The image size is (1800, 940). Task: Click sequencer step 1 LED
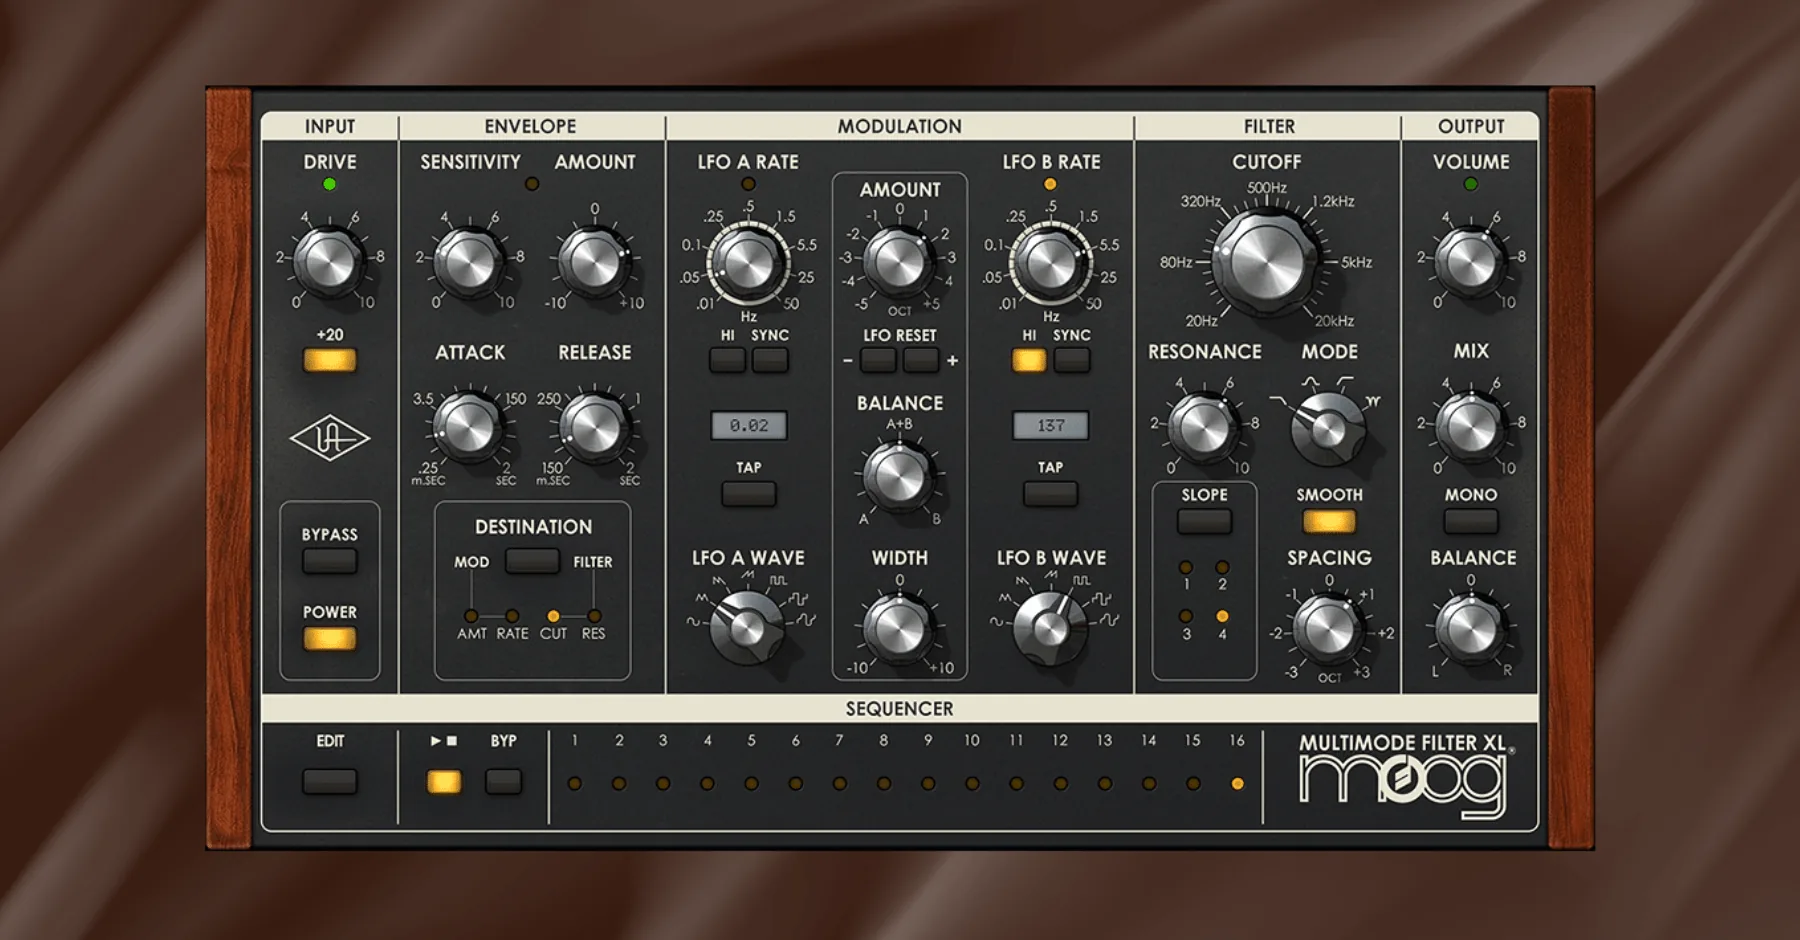575,784
